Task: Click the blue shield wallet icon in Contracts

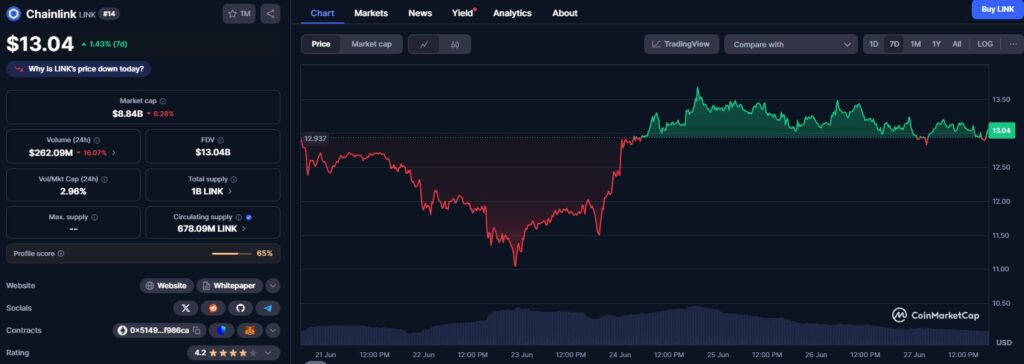Action: coord(221,330)
